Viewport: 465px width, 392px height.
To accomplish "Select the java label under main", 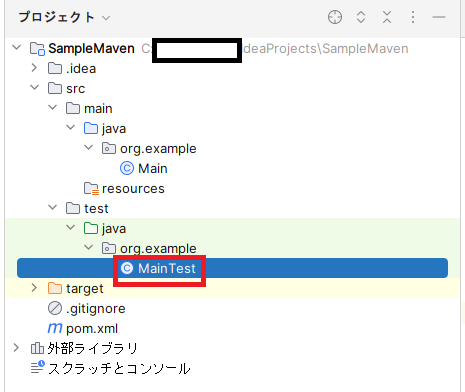I will point(114,129).
